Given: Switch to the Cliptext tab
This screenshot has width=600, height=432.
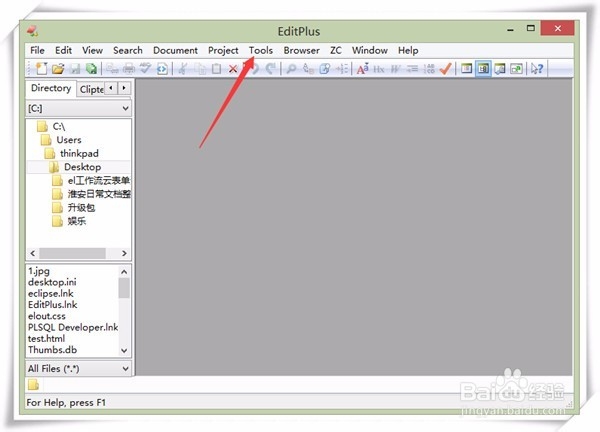Looking at the screenshot, I should coord(91,89).
